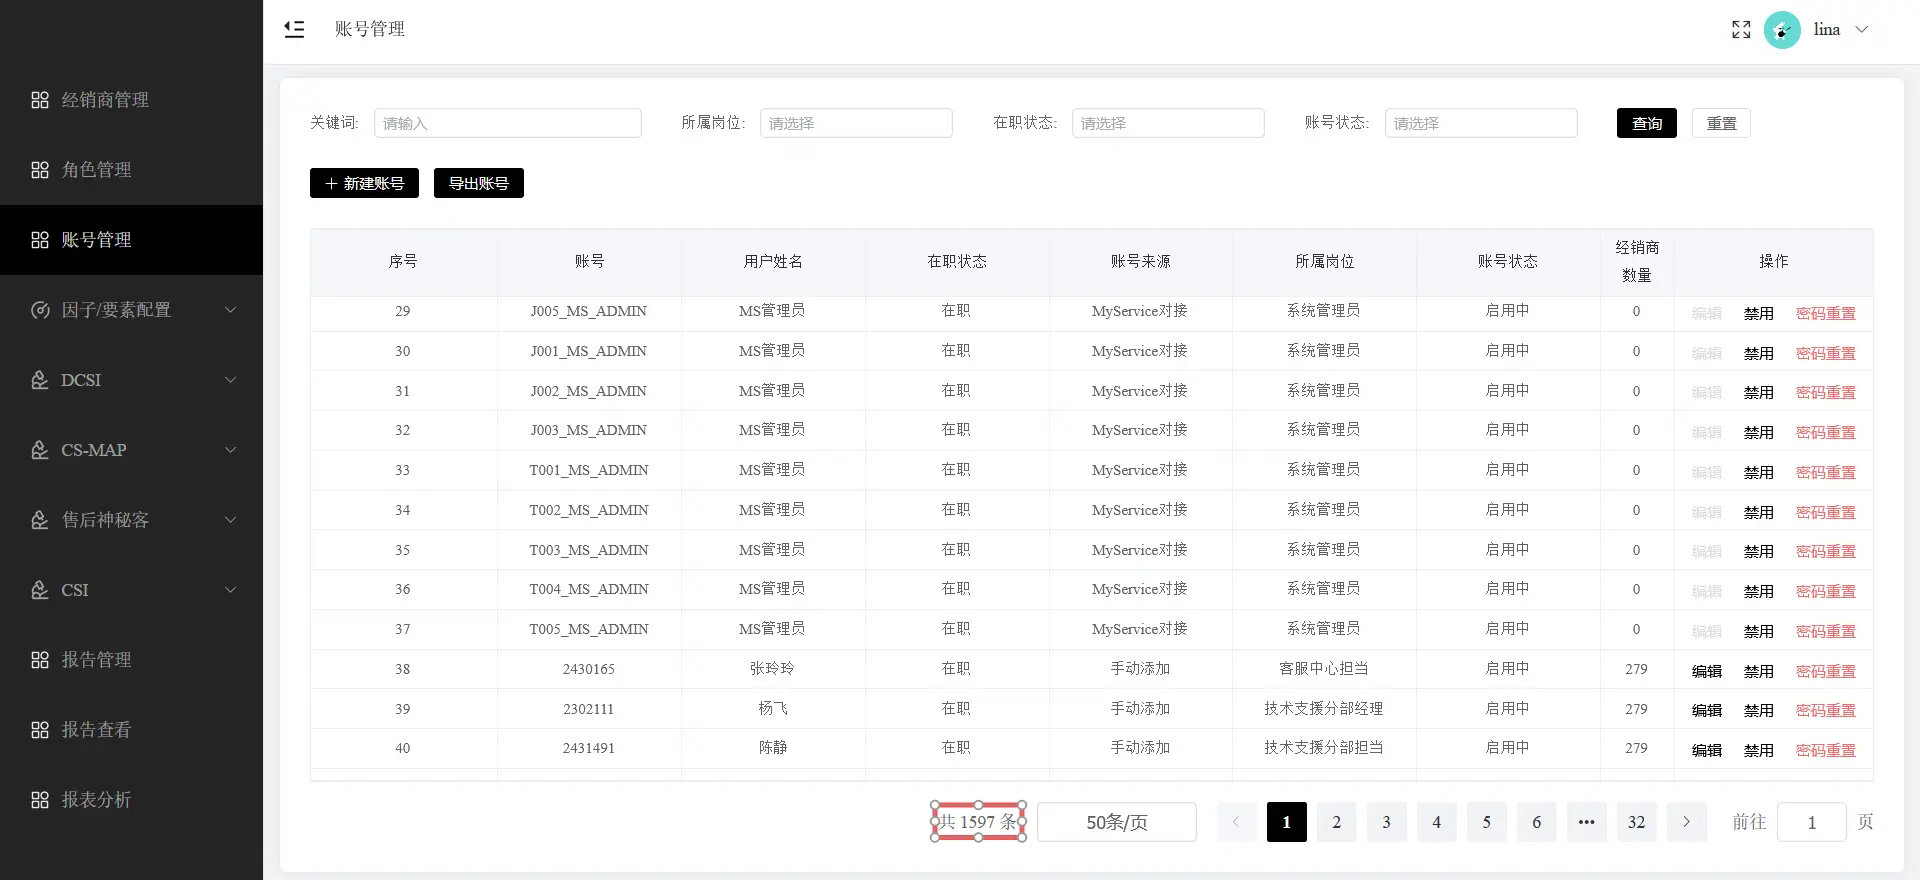The image size is (1920, 880).
Task: Focus the 关键词 keyword input field
Action: (x=507, y=123)
